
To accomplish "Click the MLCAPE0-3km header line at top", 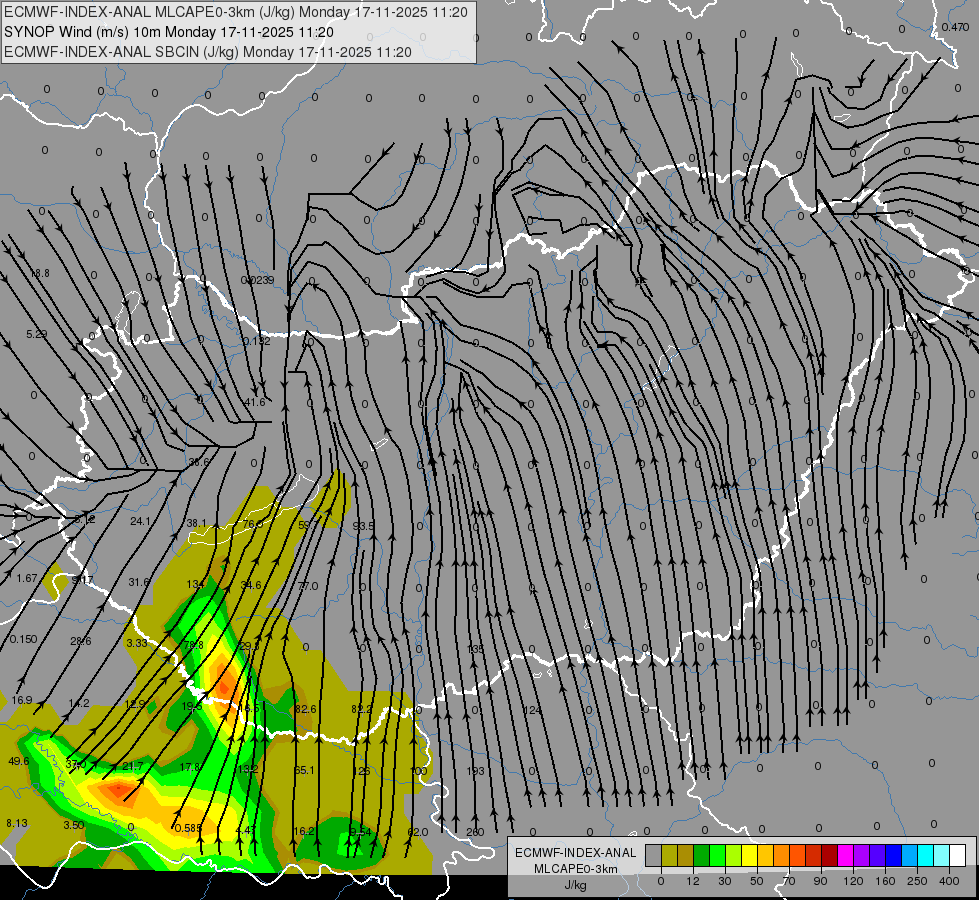I will (x=236, y=12).
